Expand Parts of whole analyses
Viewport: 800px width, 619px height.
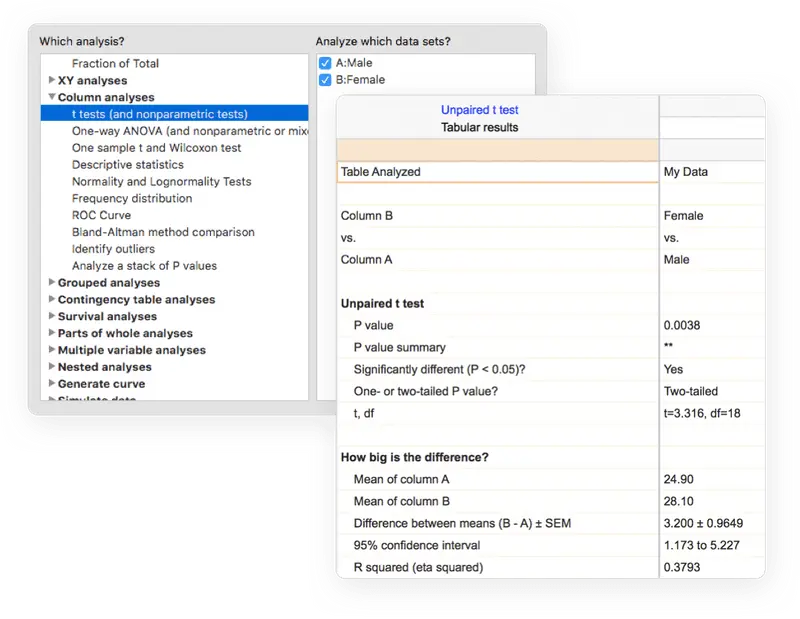click(52, 333)
